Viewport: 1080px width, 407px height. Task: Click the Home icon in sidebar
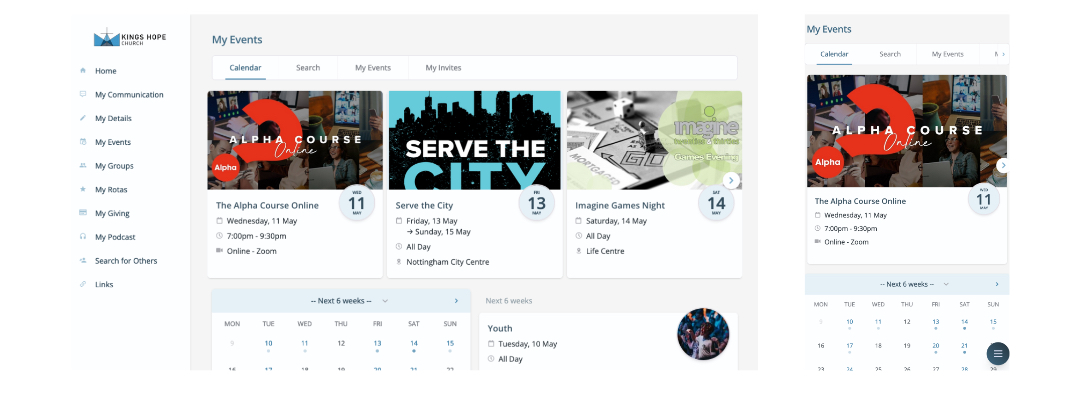[x=83, y=70]
